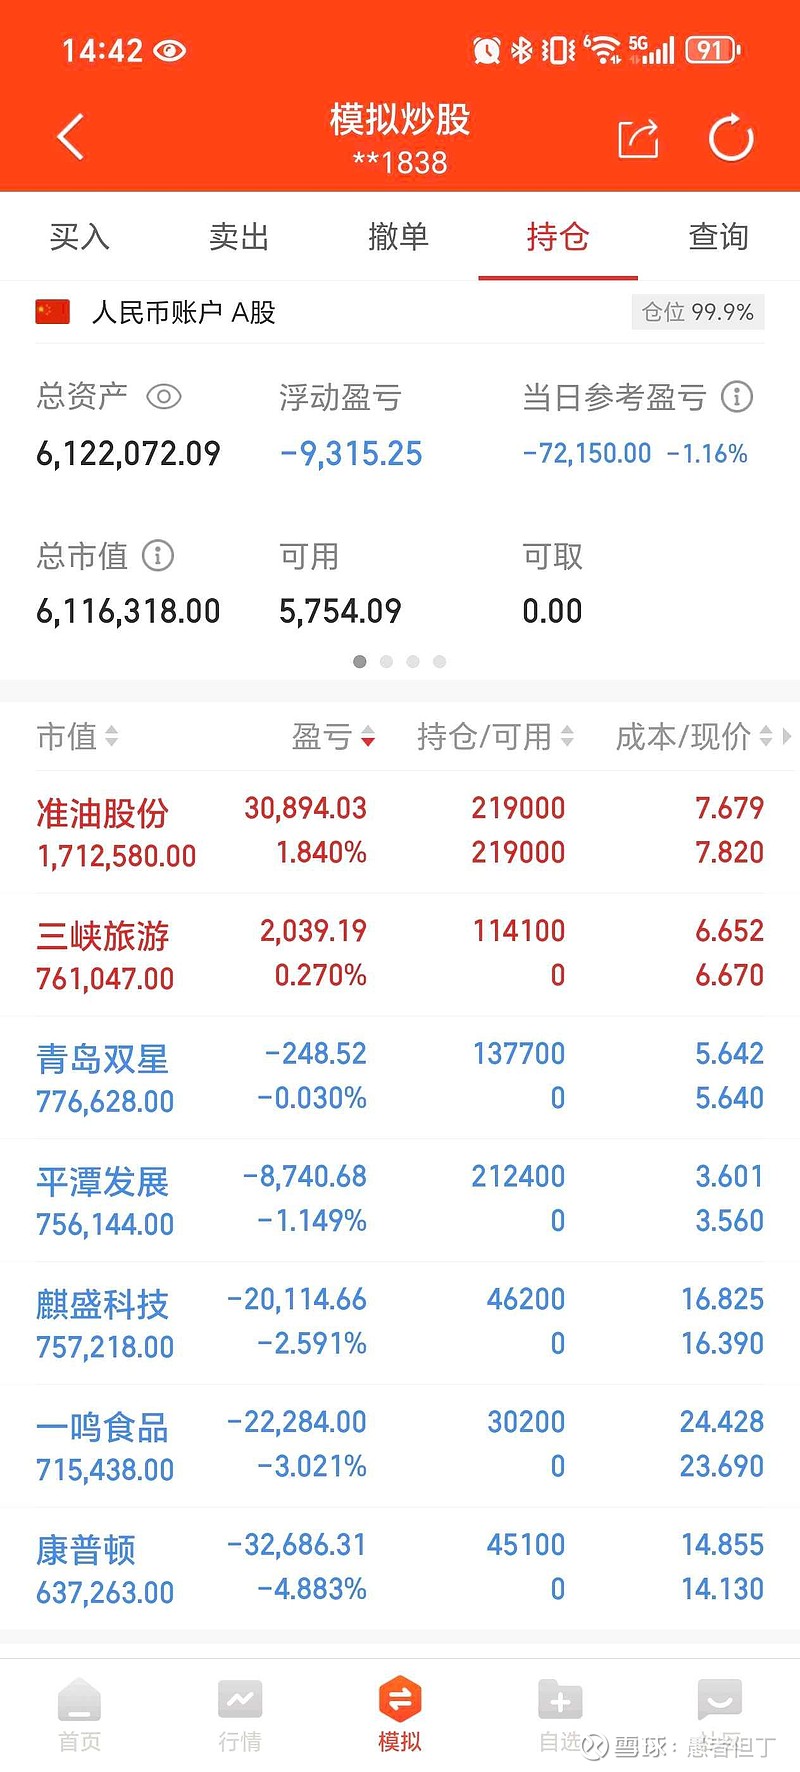Sort holdings by 市值 column

tap(78, 737)
